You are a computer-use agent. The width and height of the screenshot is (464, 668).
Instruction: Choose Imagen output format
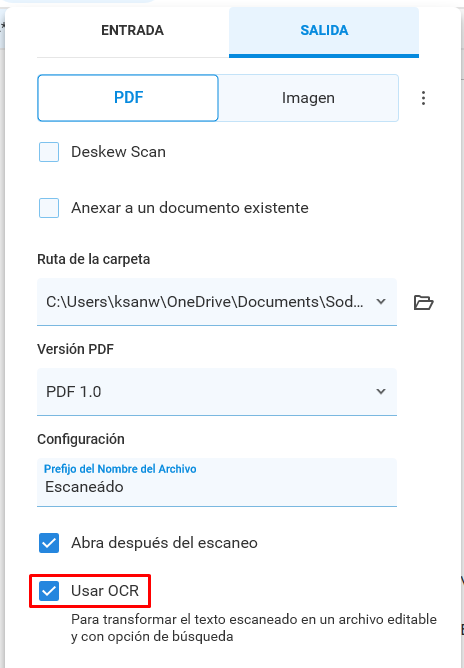pyautogui.click(x=308, y=98)
